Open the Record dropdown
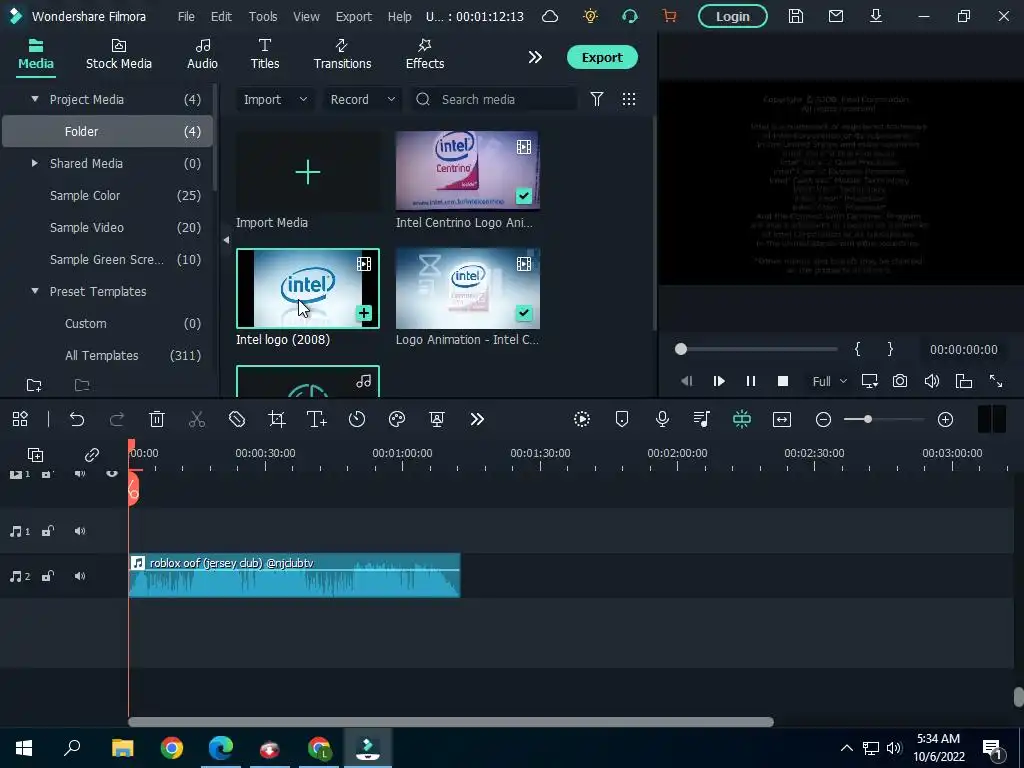Screen dimensions: 1024x768 click(x=362, y=99)
